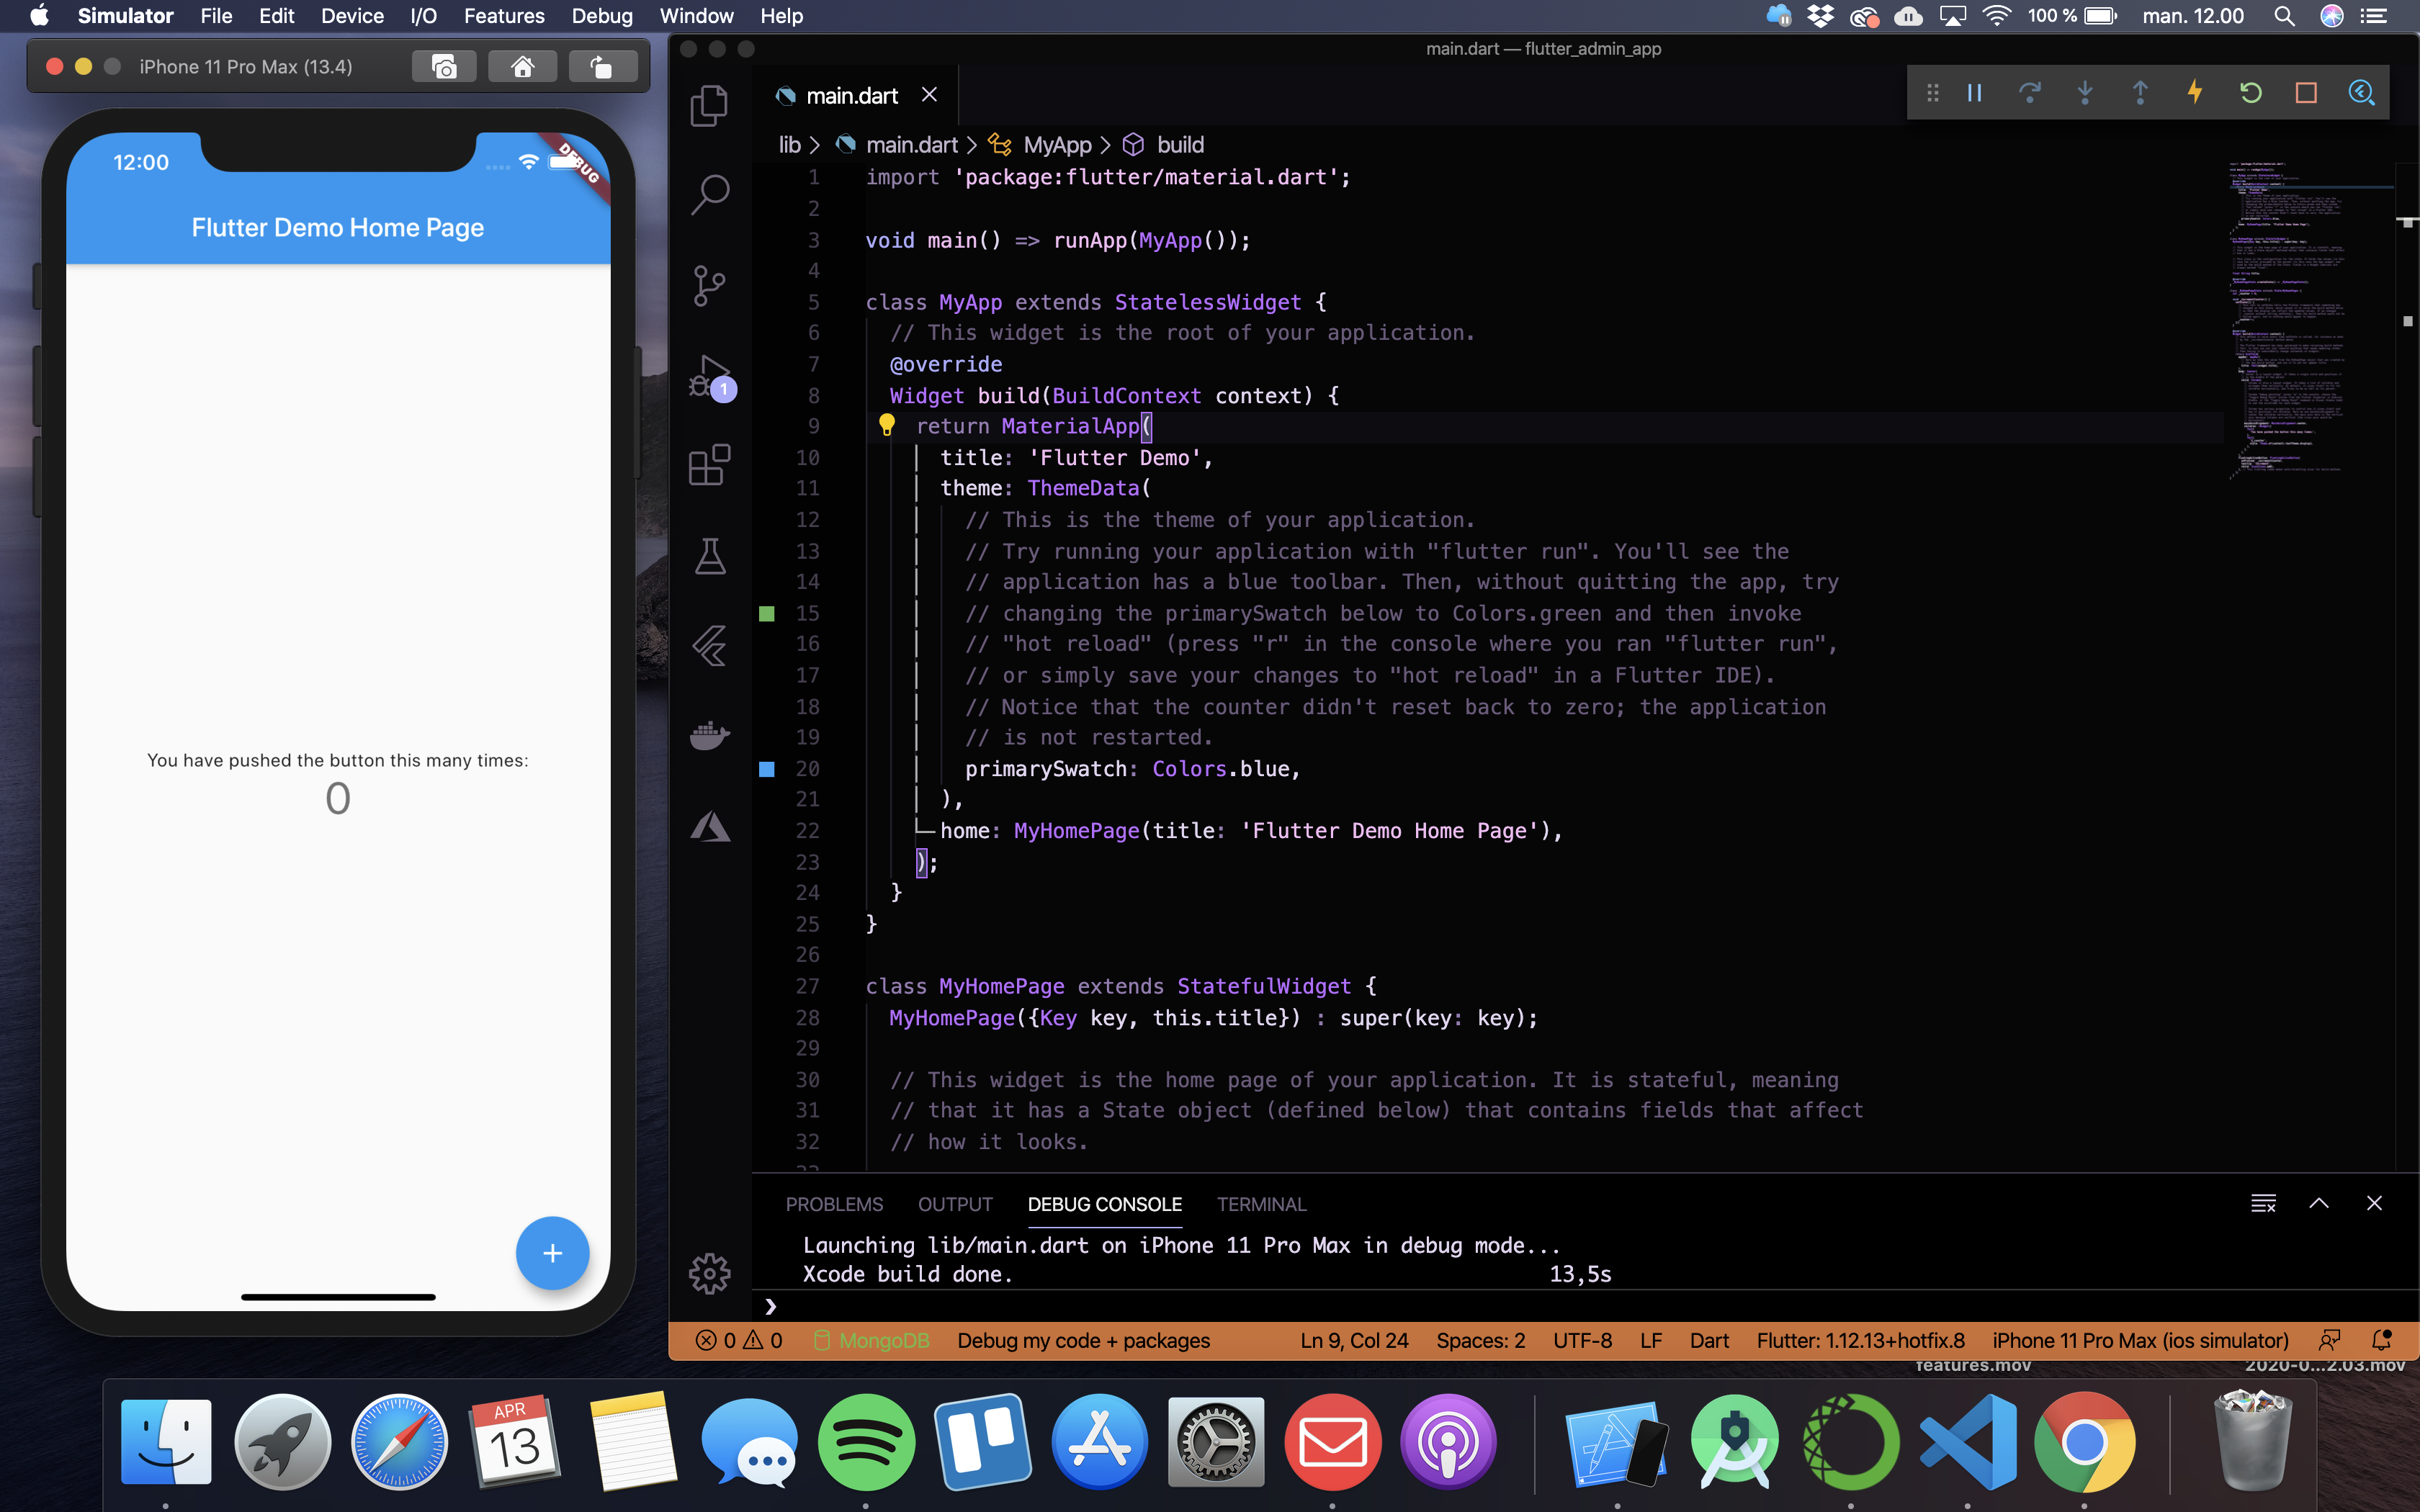
Task: Open the Flutter sidebar view
Action: click(x=709, y=646)
